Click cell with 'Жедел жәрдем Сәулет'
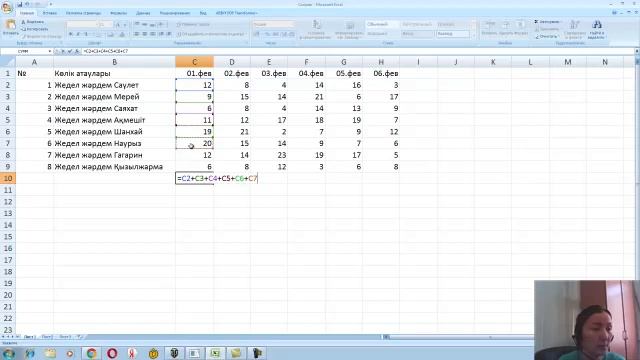This screenshot has height=360, width=640. (x=114, y=85)
